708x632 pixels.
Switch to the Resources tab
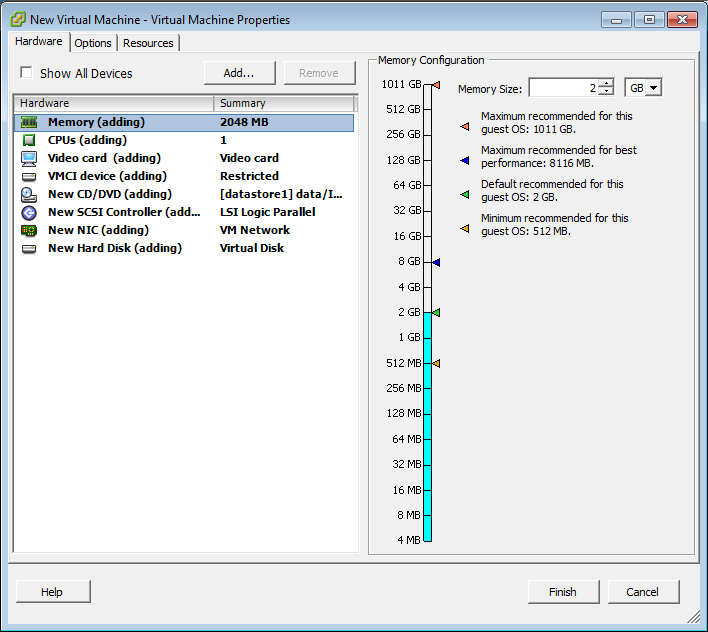click(148, 43)
